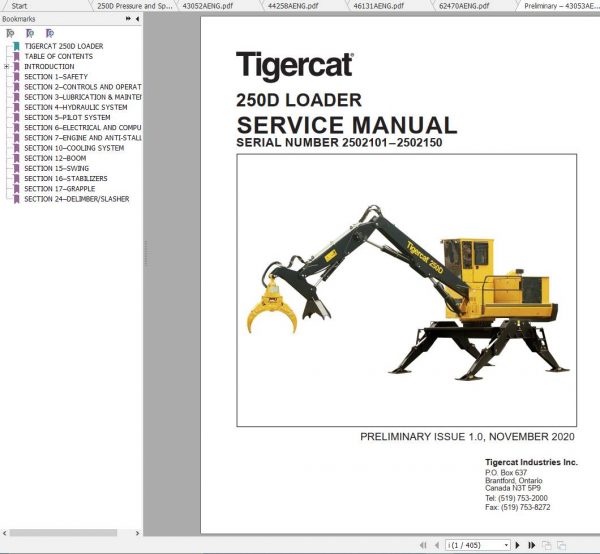Click the previous view icon in the bottom bar
The width and height of the screenshot is (600, 554).
[546, 545]
